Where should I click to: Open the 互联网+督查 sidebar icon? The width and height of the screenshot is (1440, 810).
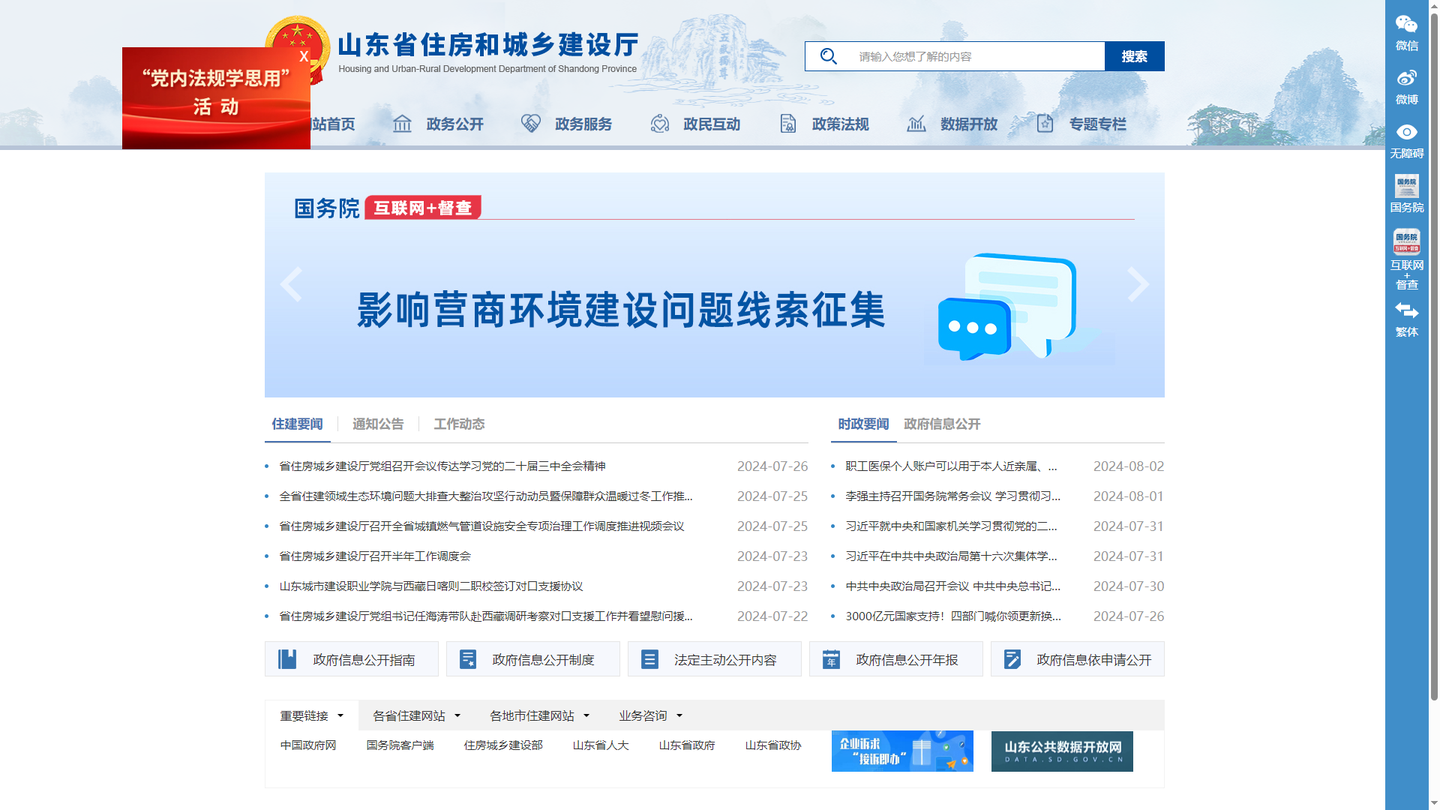pyautogui.click(x=1406, y=242)
